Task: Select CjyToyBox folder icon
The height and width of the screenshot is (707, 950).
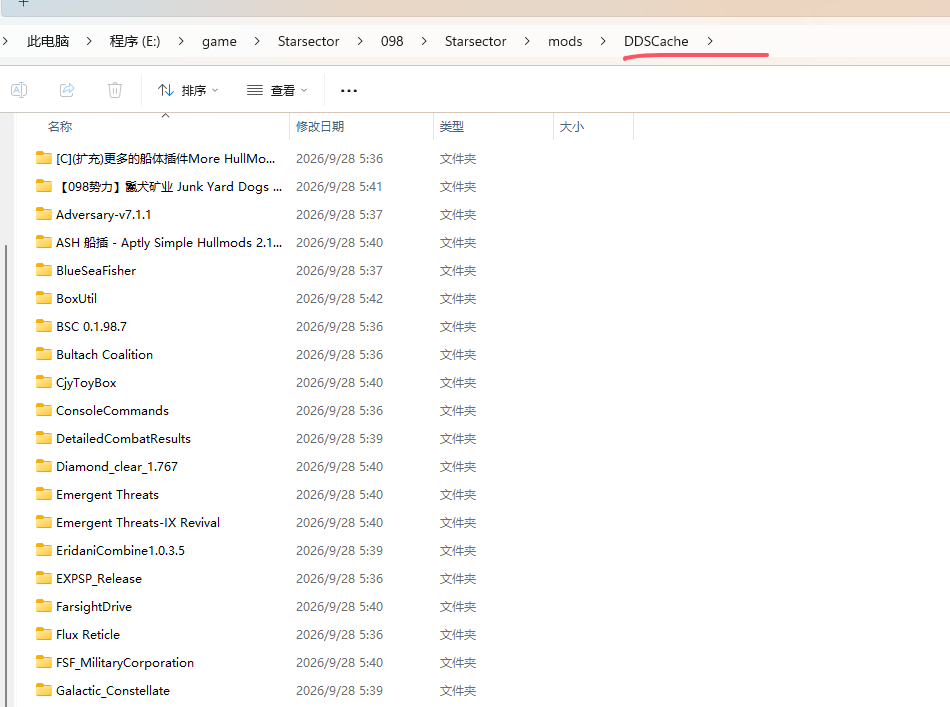Action: click(44, 382)
